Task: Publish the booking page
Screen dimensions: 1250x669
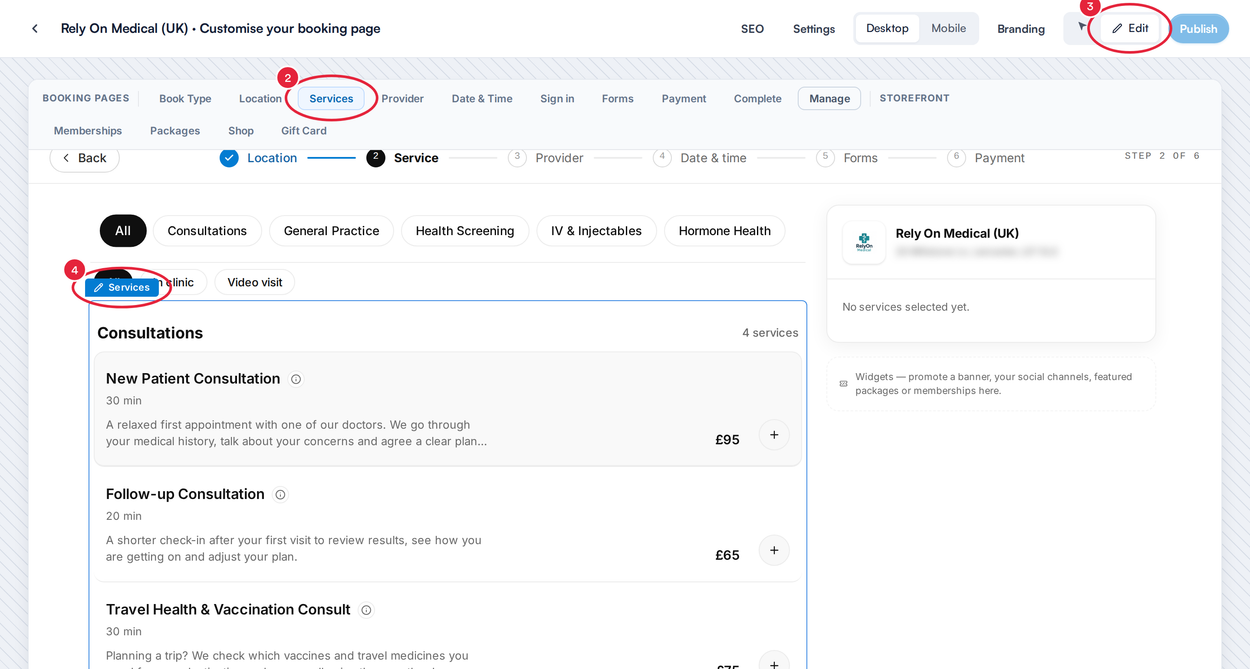Action: [1198, 28]
